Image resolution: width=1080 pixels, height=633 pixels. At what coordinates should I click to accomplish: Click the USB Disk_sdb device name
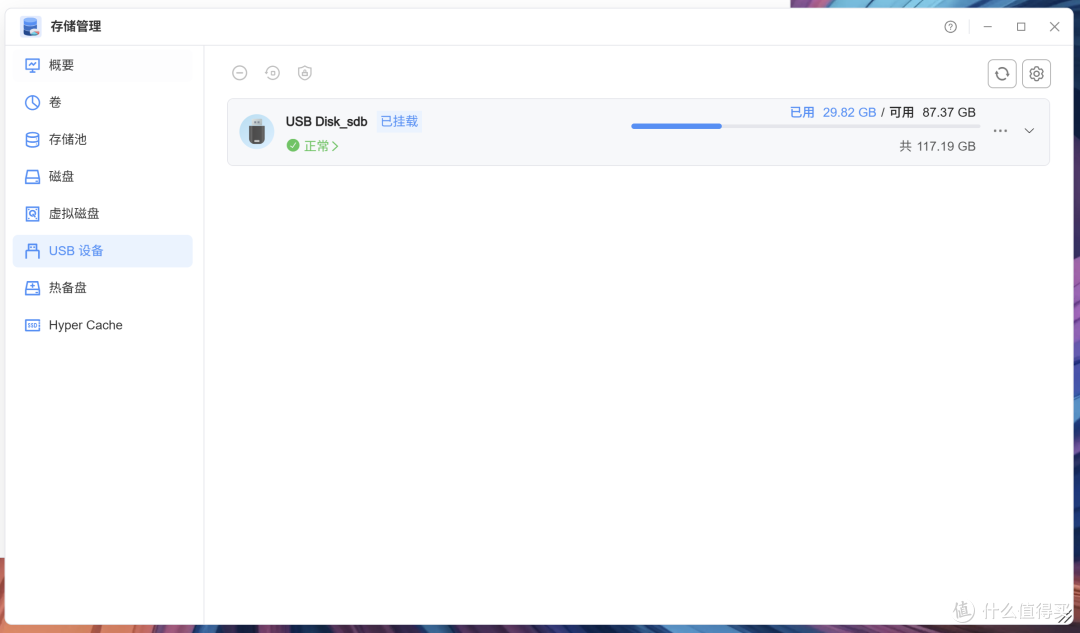[x=326, y=121]
